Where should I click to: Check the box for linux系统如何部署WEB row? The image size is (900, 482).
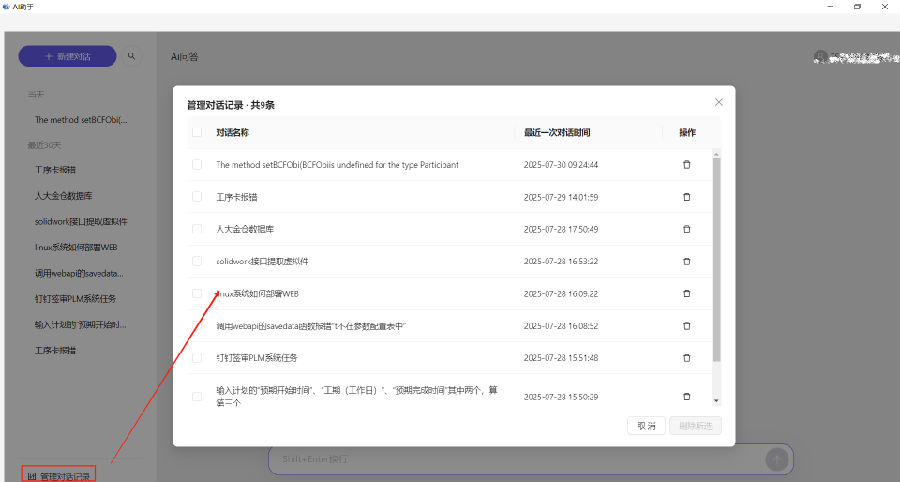point(197,293)
